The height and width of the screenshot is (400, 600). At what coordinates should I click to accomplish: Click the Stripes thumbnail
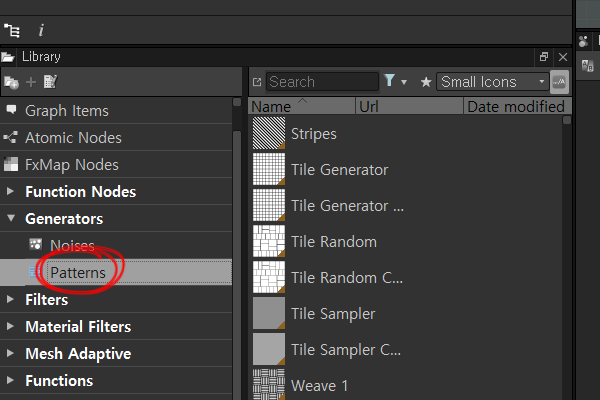269,133
